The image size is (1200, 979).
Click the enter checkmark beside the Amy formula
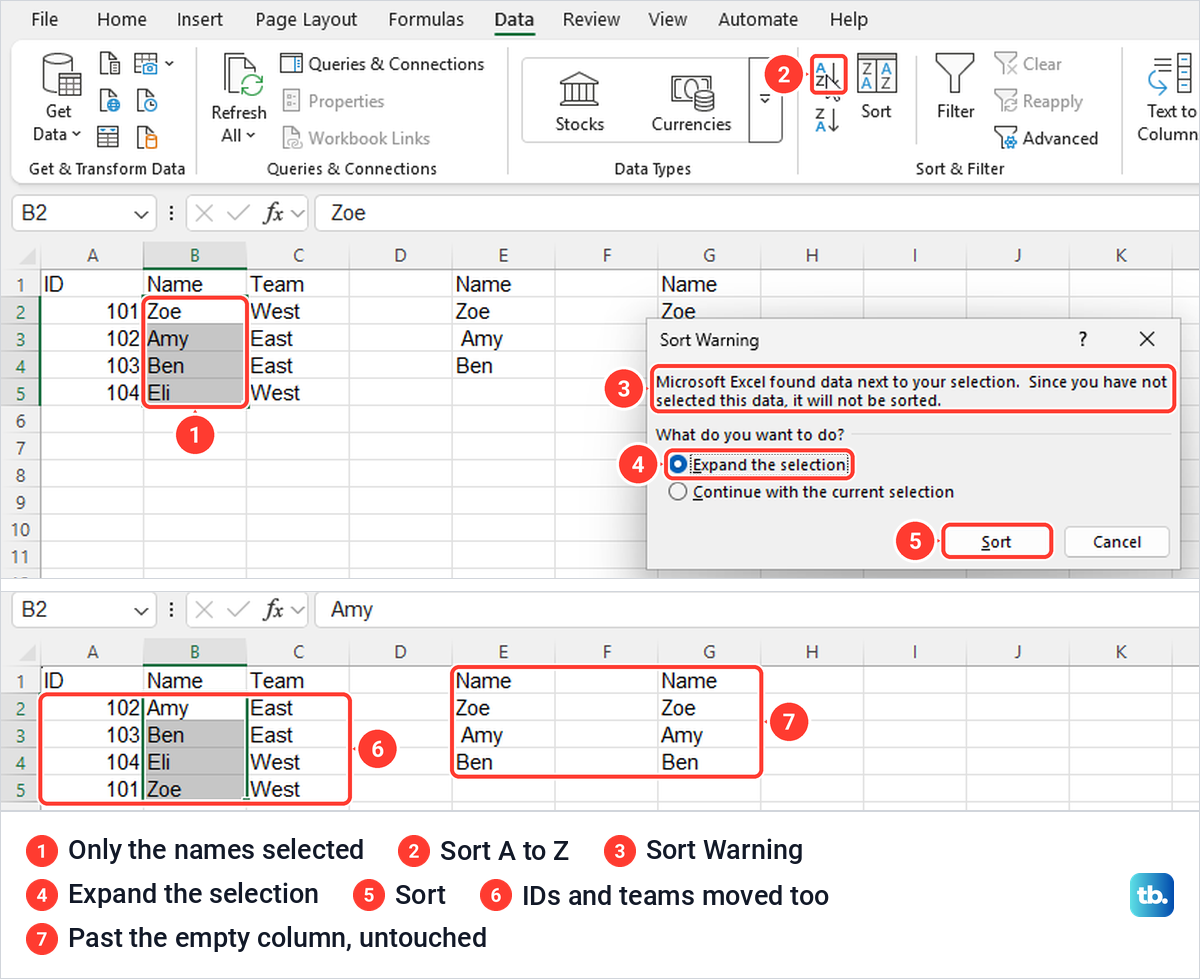point(238,610)
